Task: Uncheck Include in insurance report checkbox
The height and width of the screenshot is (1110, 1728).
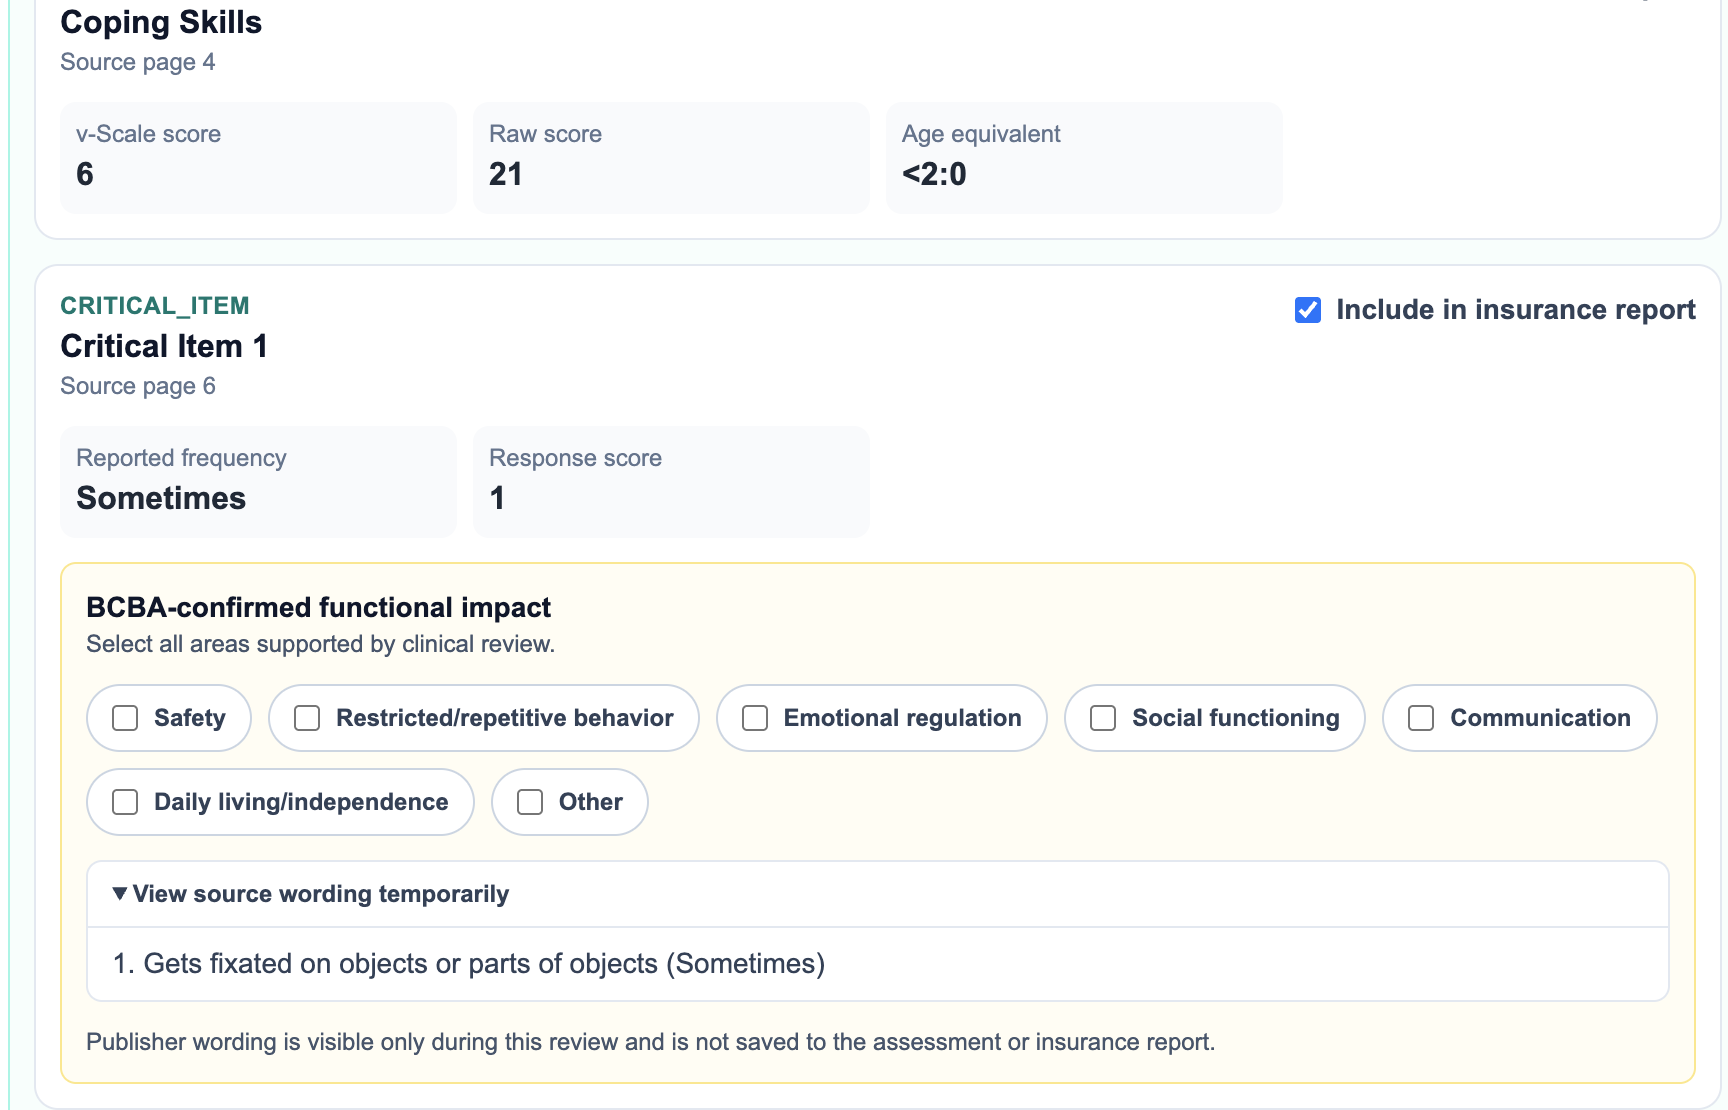Action: (1308, 310)
